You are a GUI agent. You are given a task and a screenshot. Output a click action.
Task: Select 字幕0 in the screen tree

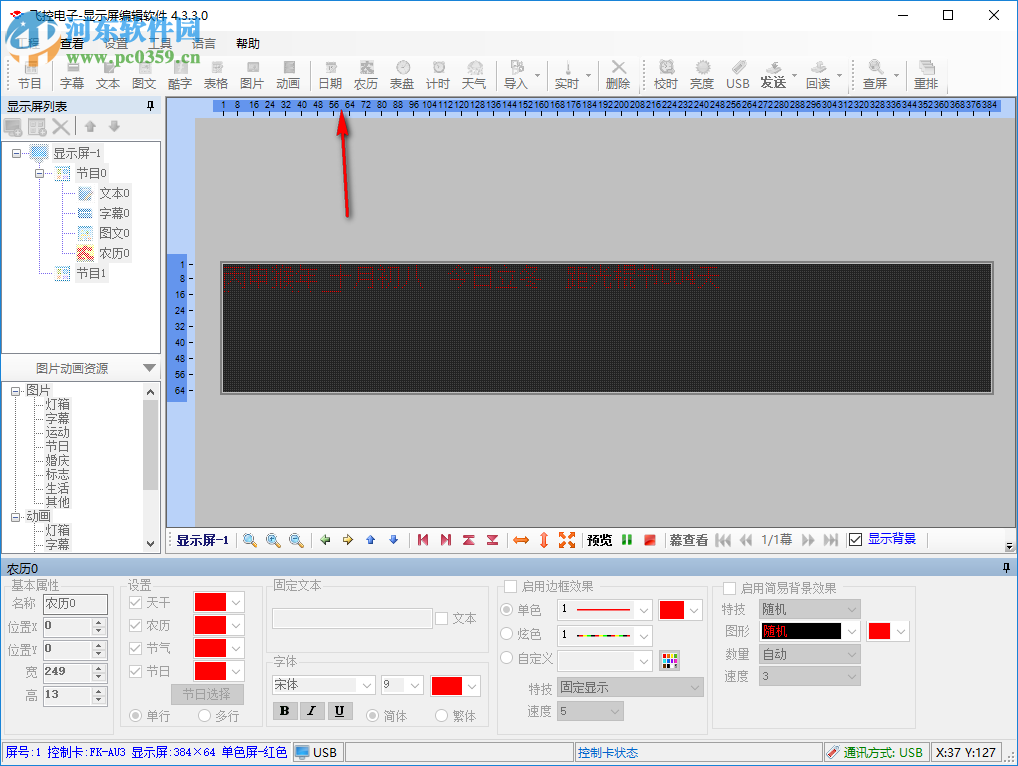click(x=114, y=213)
